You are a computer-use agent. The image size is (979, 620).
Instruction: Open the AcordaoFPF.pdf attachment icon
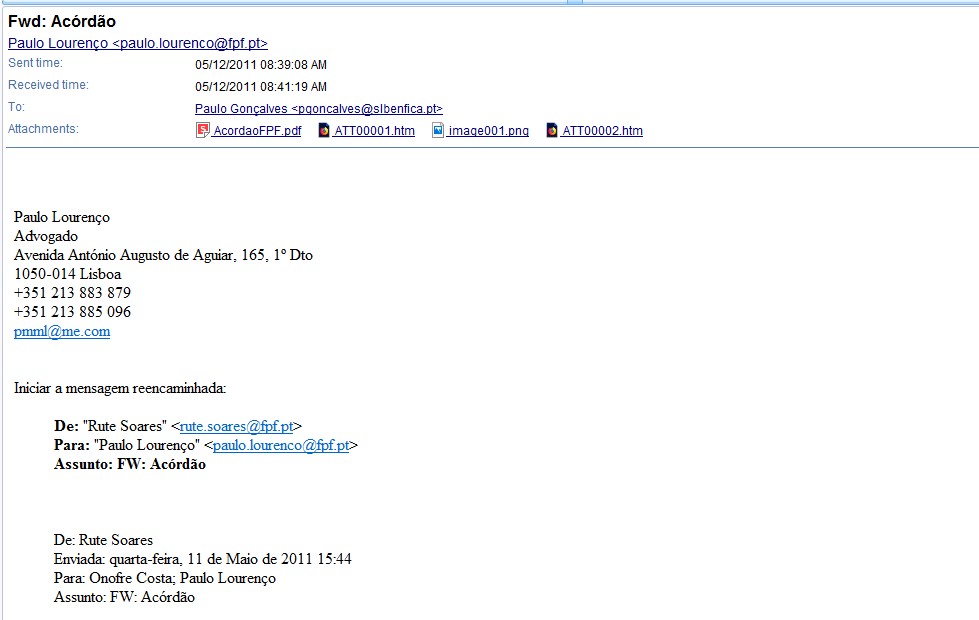coord(202,131)
